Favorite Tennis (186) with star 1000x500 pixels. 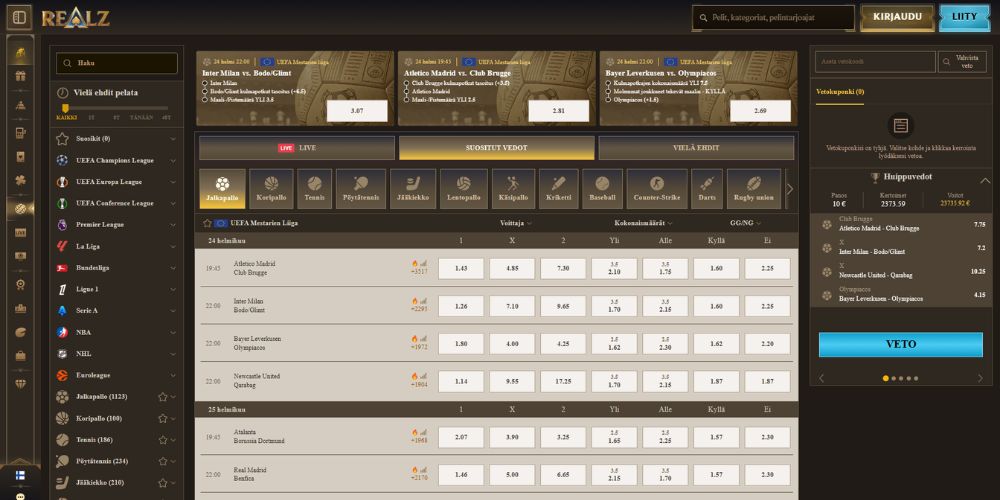pos(163,439)
